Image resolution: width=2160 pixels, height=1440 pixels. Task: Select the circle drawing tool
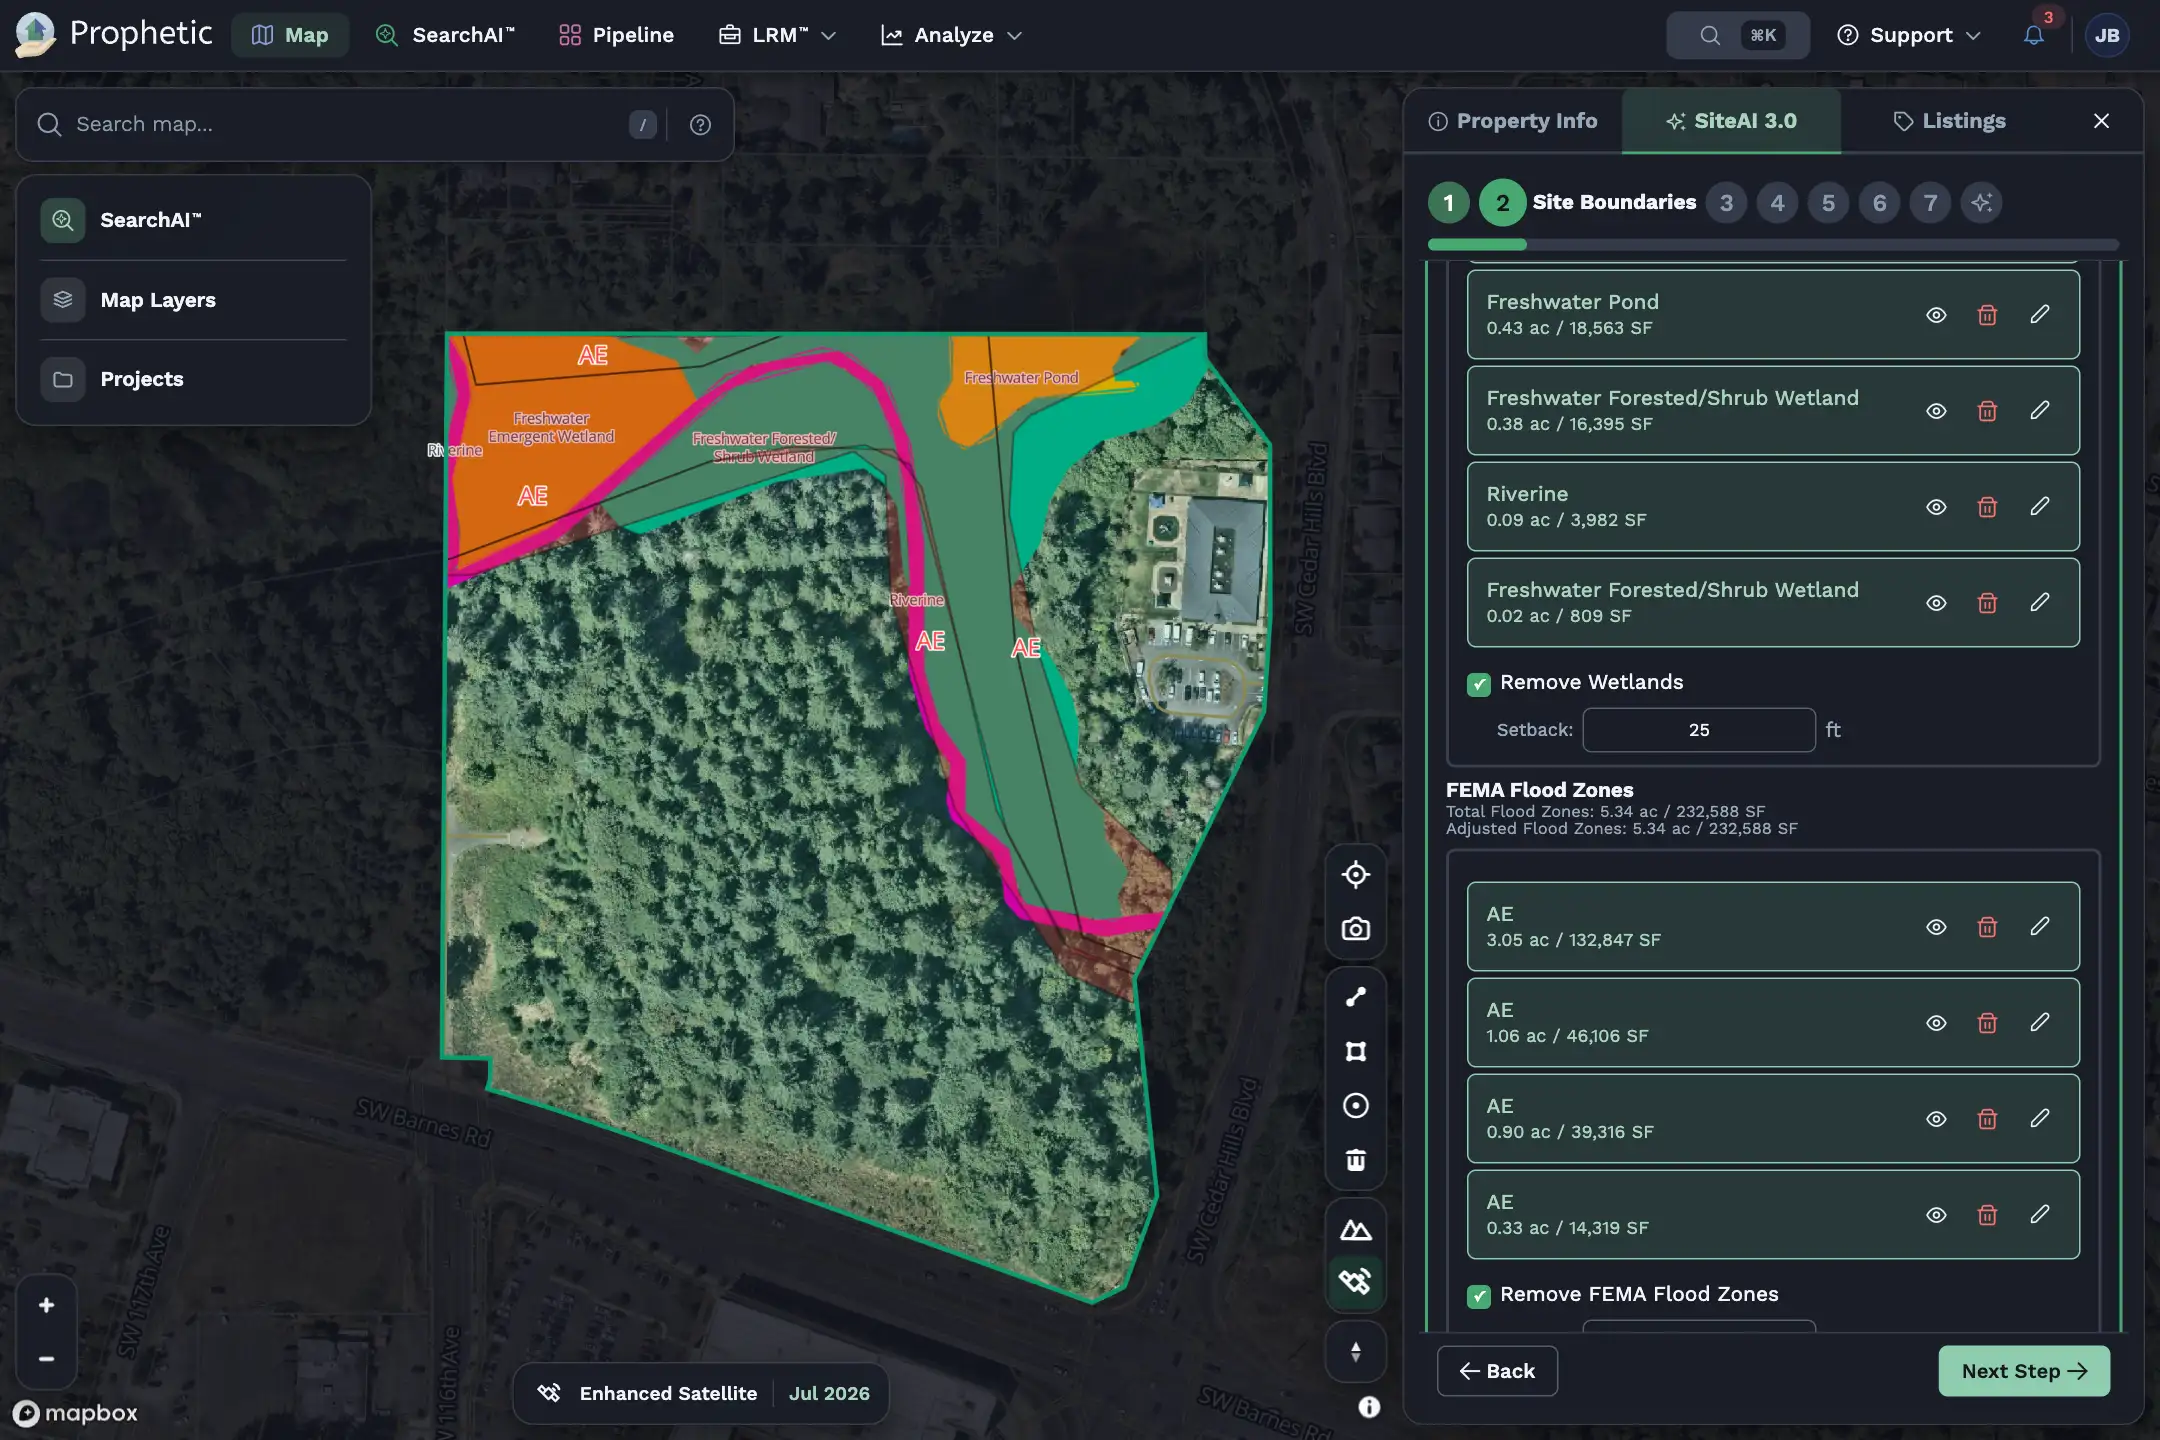pos(1355,1105)
